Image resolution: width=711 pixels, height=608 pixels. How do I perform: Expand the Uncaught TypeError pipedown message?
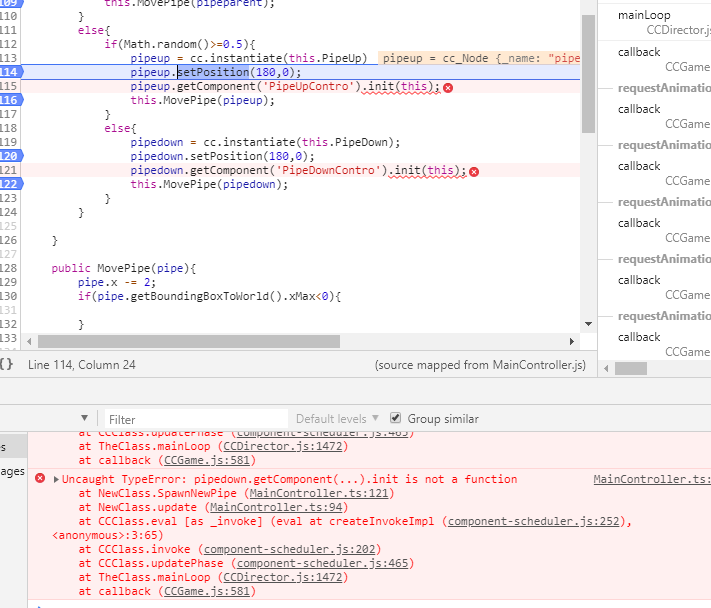[x=56, y=479]
